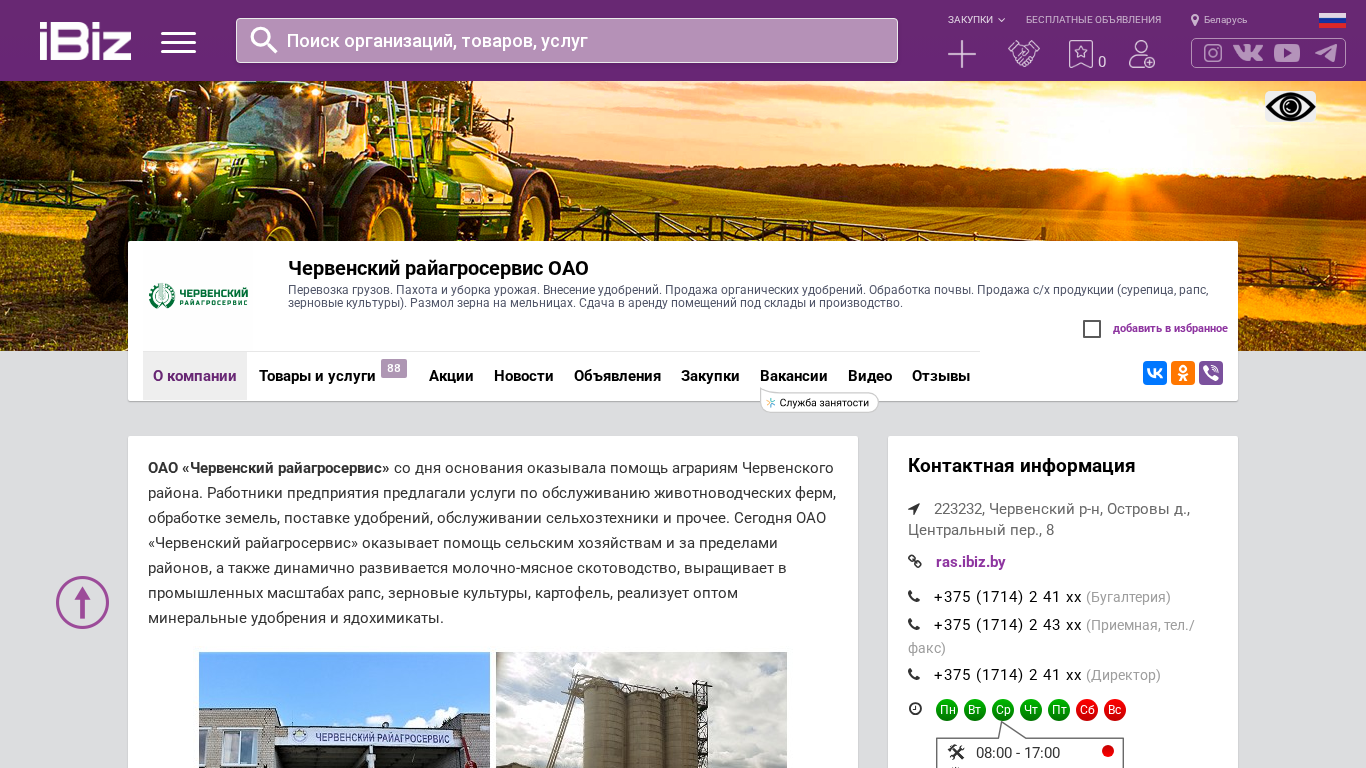Open the 'О компании' tab
Image resolution: width=1366 pixels, height=768 pixels.
click(x=195, y=376)
